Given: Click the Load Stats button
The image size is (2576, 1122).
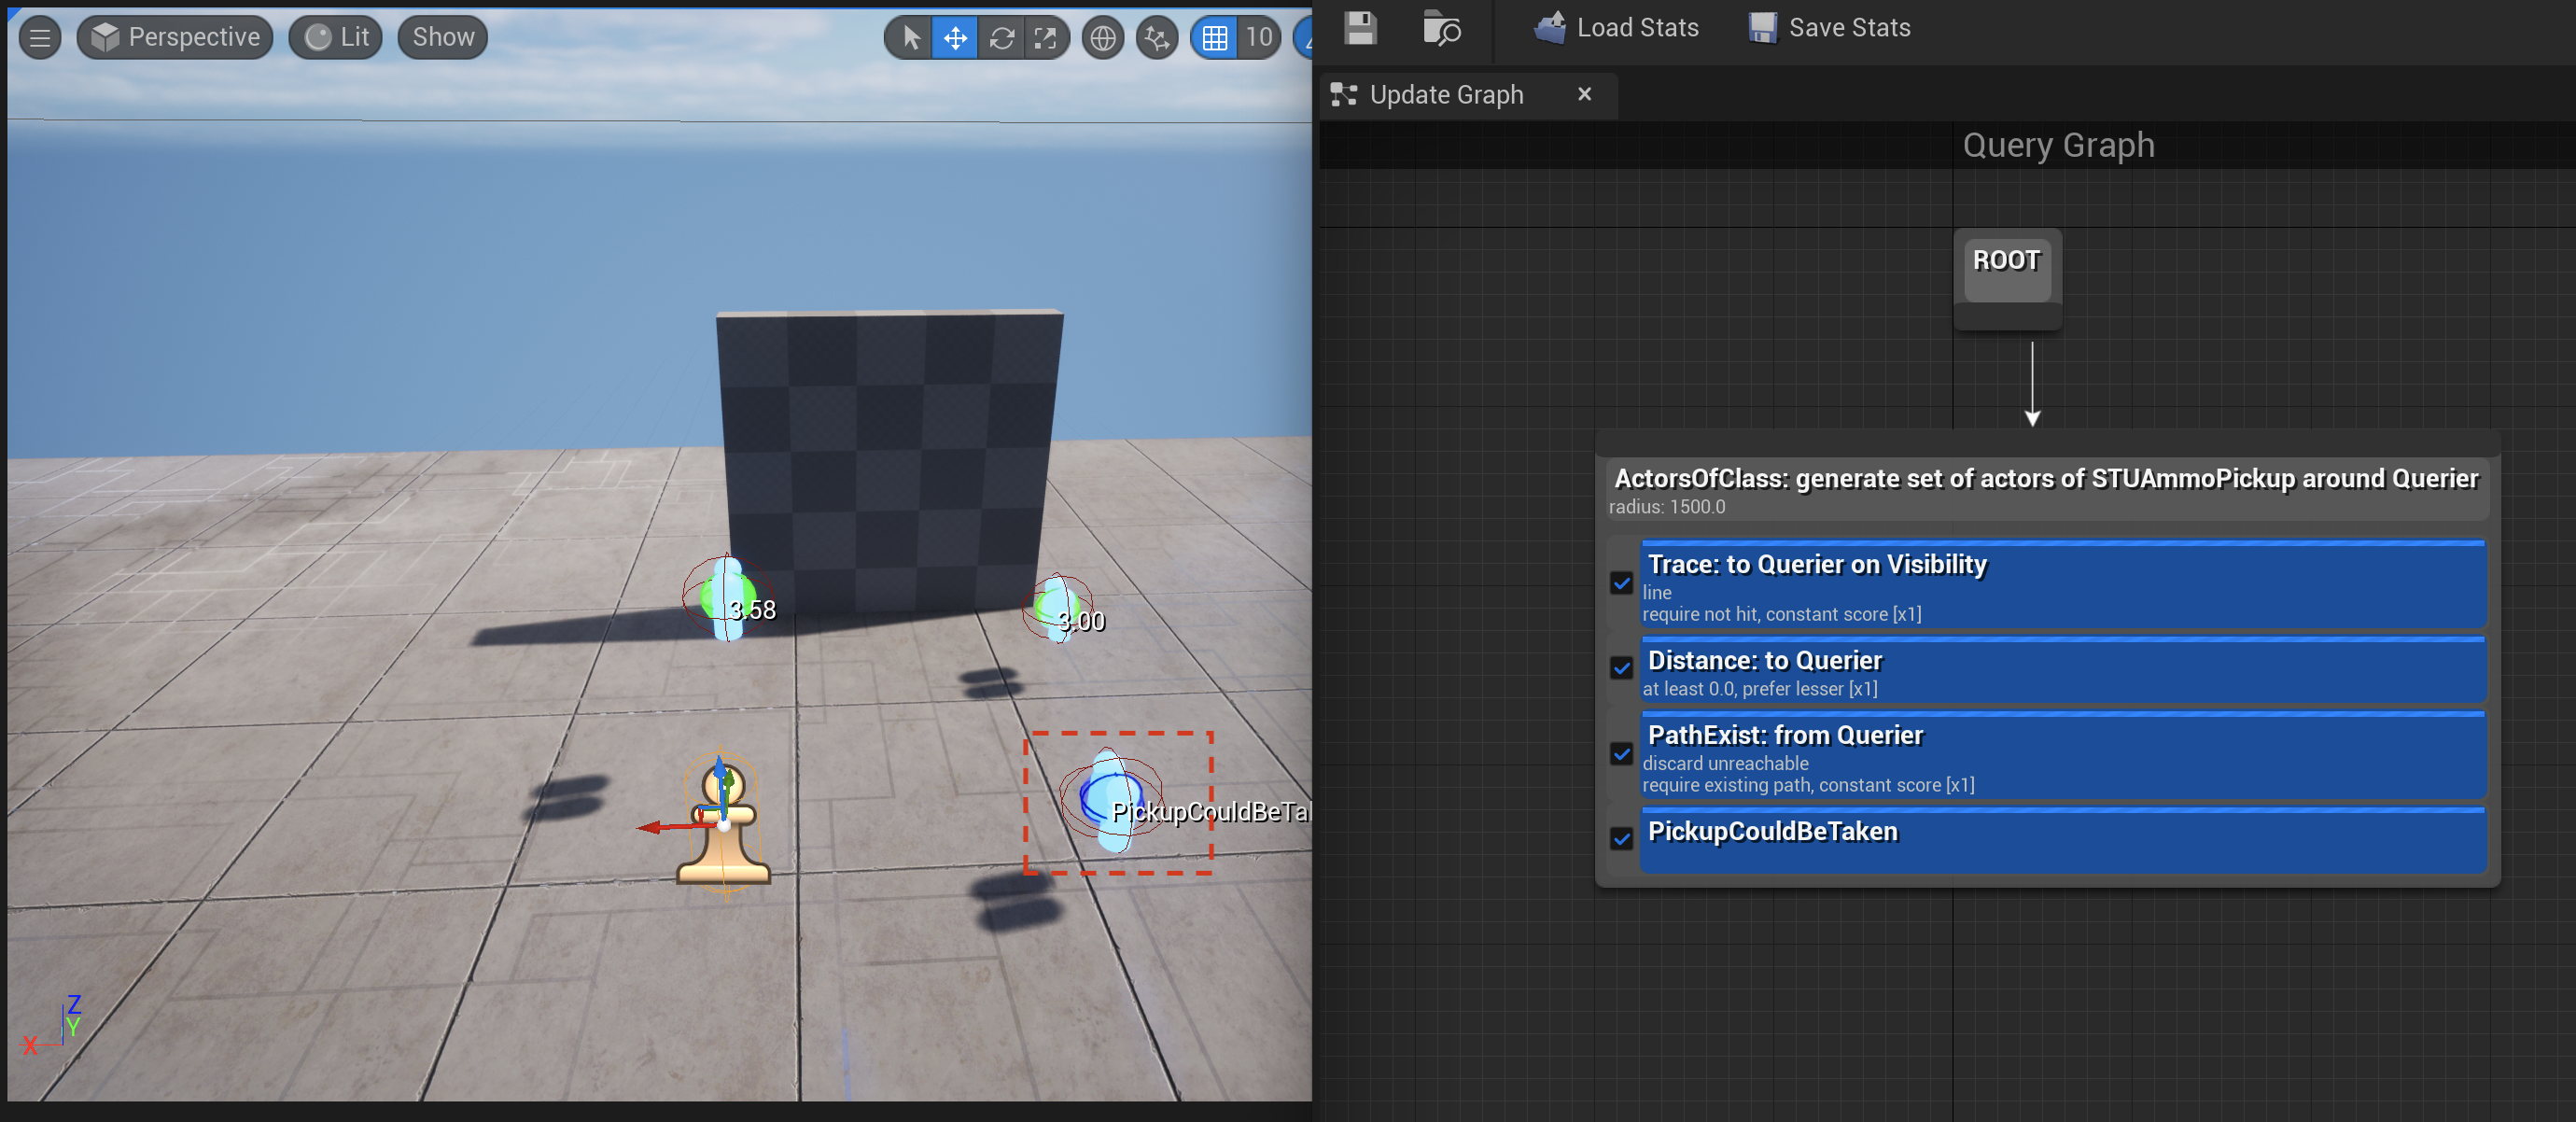Looking at the screenshot, I should (x=1616, y=28).
